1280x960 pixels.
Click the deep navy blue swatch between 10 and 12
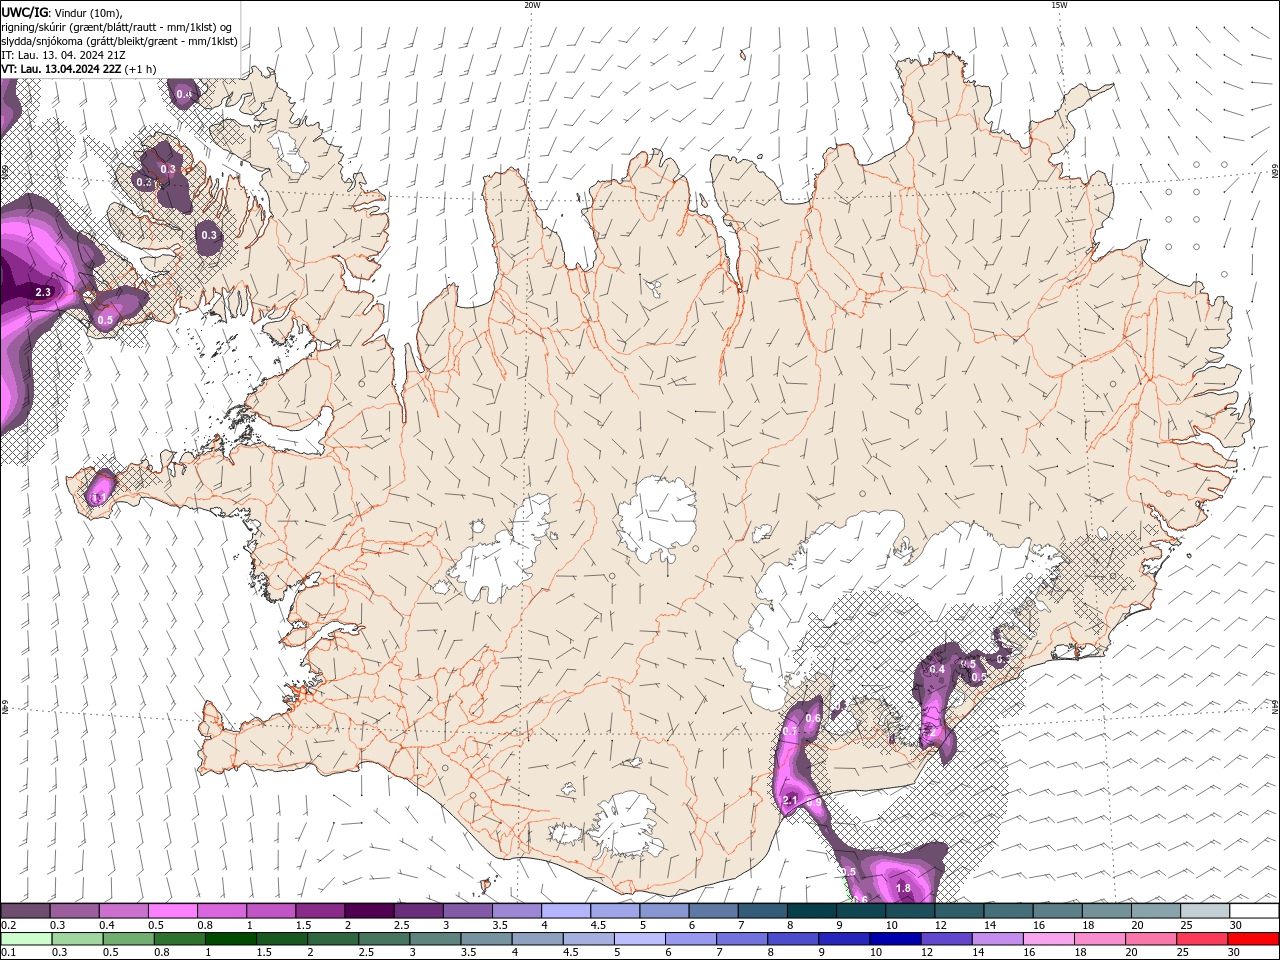click(x=894, y=939)
